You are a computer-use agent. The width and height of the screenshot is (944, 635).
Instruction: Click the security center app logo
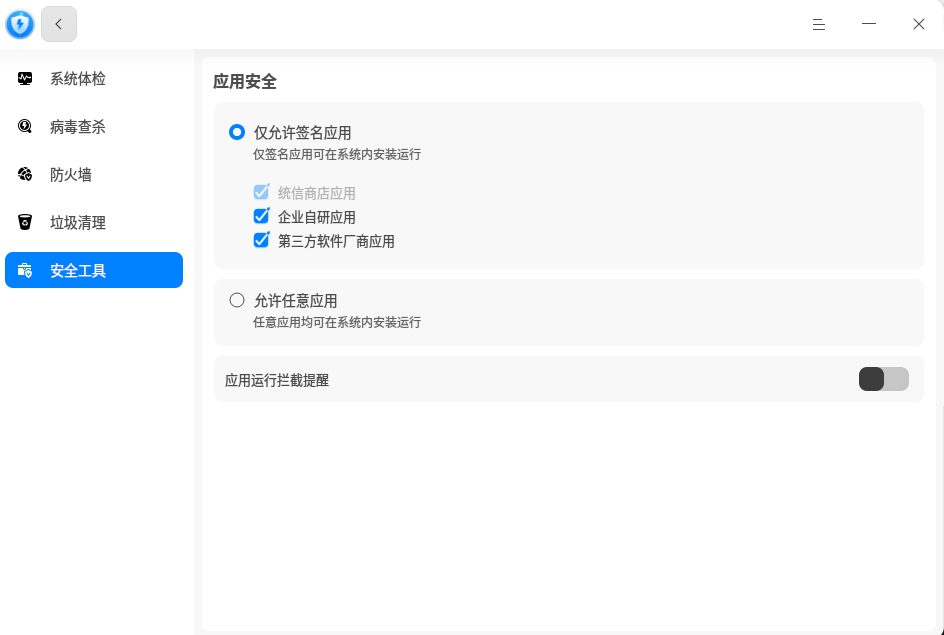19,23
